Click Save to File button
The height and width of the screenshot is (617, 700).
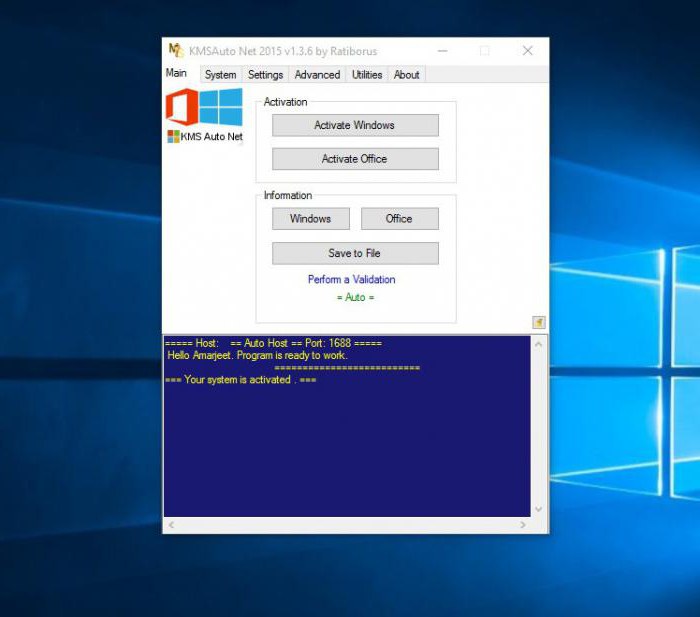(355, 253)
